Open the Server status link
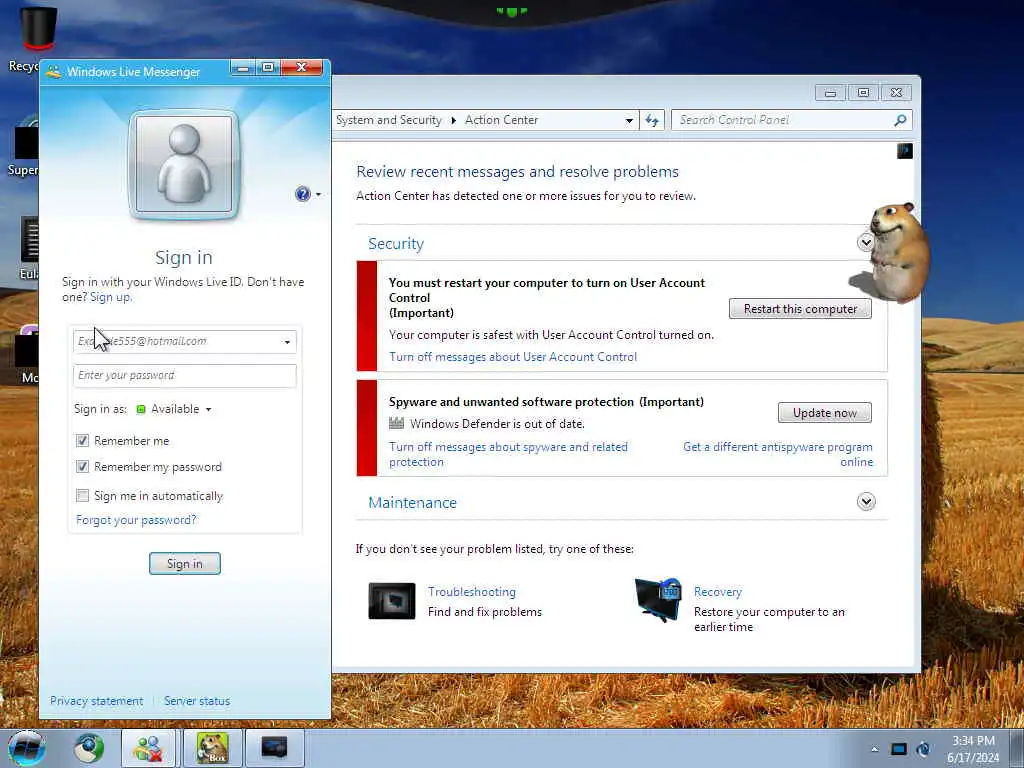1024x768 pixels. pyautogui.click(x=197, y=701)
